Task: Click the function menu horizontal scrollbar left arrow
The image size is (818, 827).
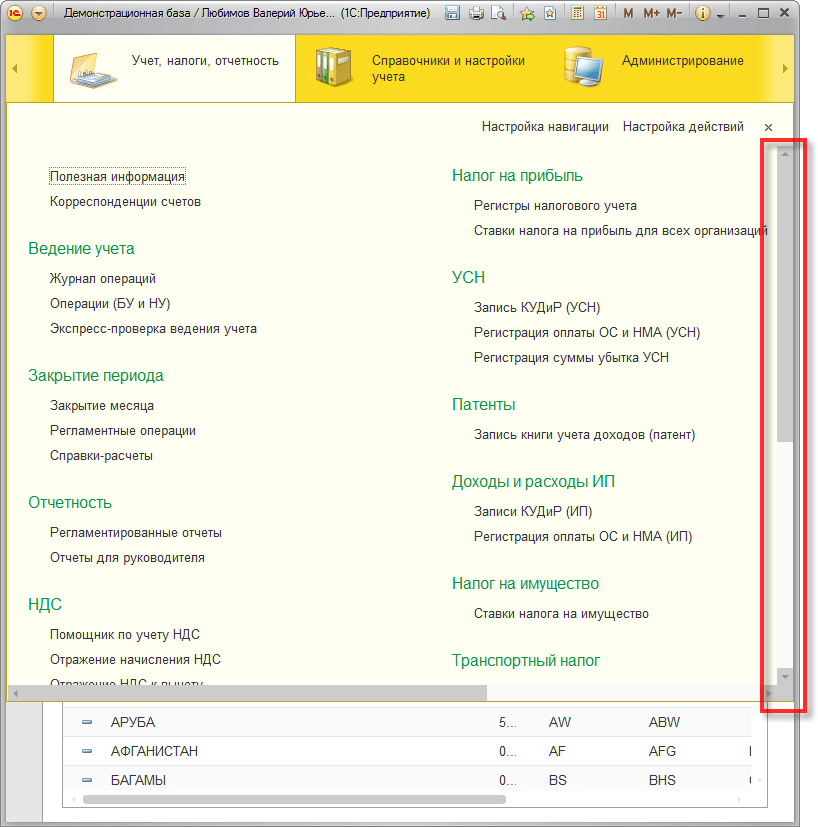Action: click(15, 693)
